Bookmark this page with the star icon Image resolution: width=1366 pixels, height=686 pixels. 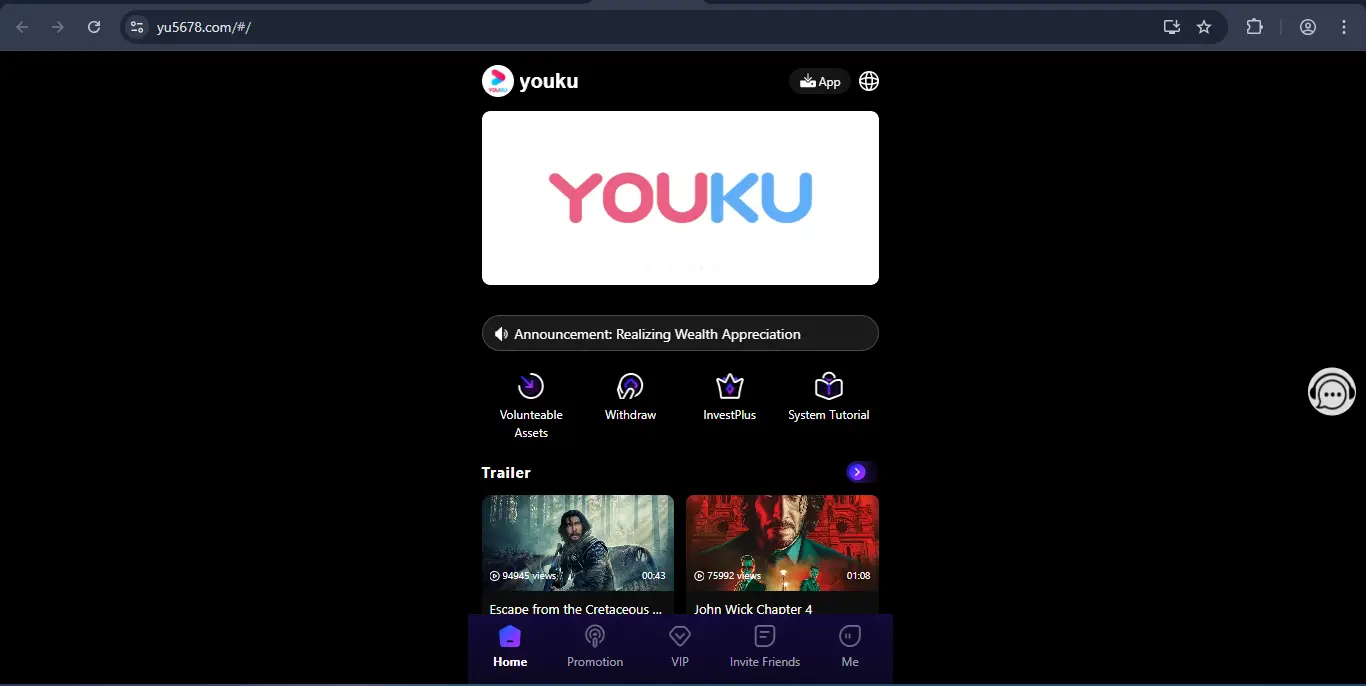click(x=1204, y=27)
